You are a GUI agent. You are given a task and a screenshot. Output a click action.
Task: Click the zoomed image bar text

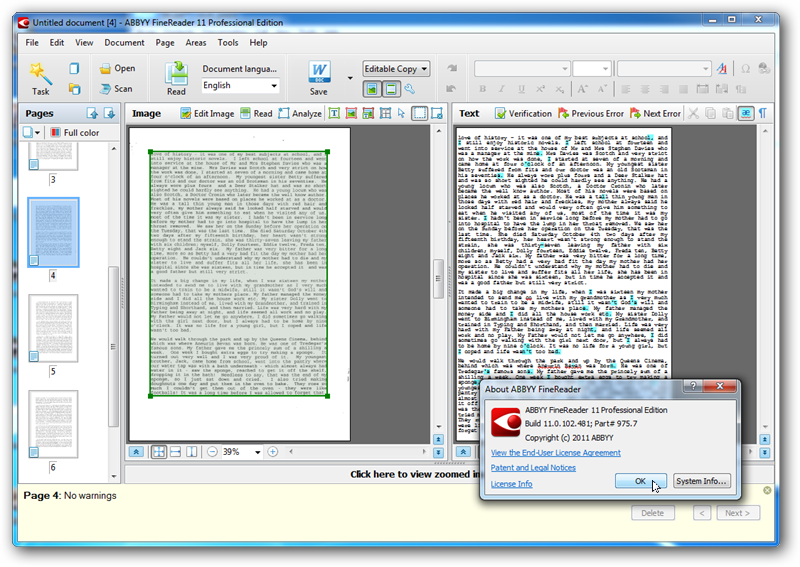click(x=414, y=474)
